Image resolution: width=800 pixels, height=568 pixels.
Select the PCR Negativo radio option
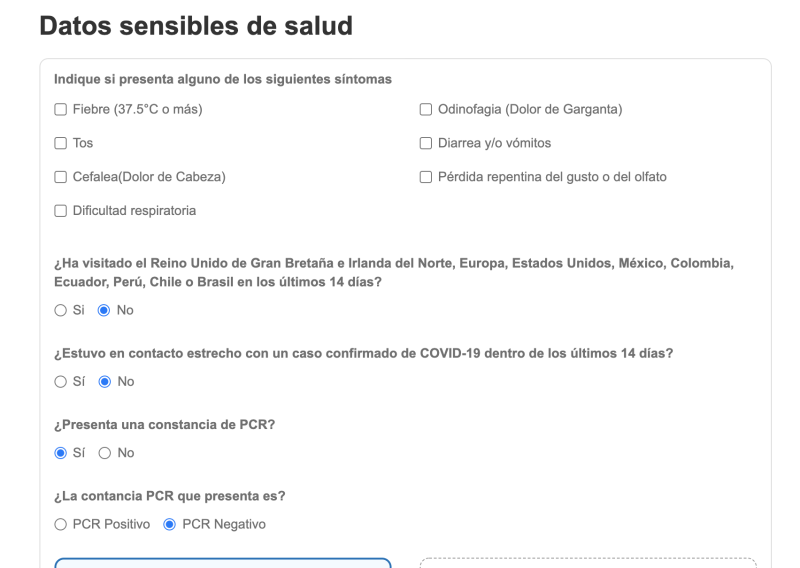tap(169, 524)
